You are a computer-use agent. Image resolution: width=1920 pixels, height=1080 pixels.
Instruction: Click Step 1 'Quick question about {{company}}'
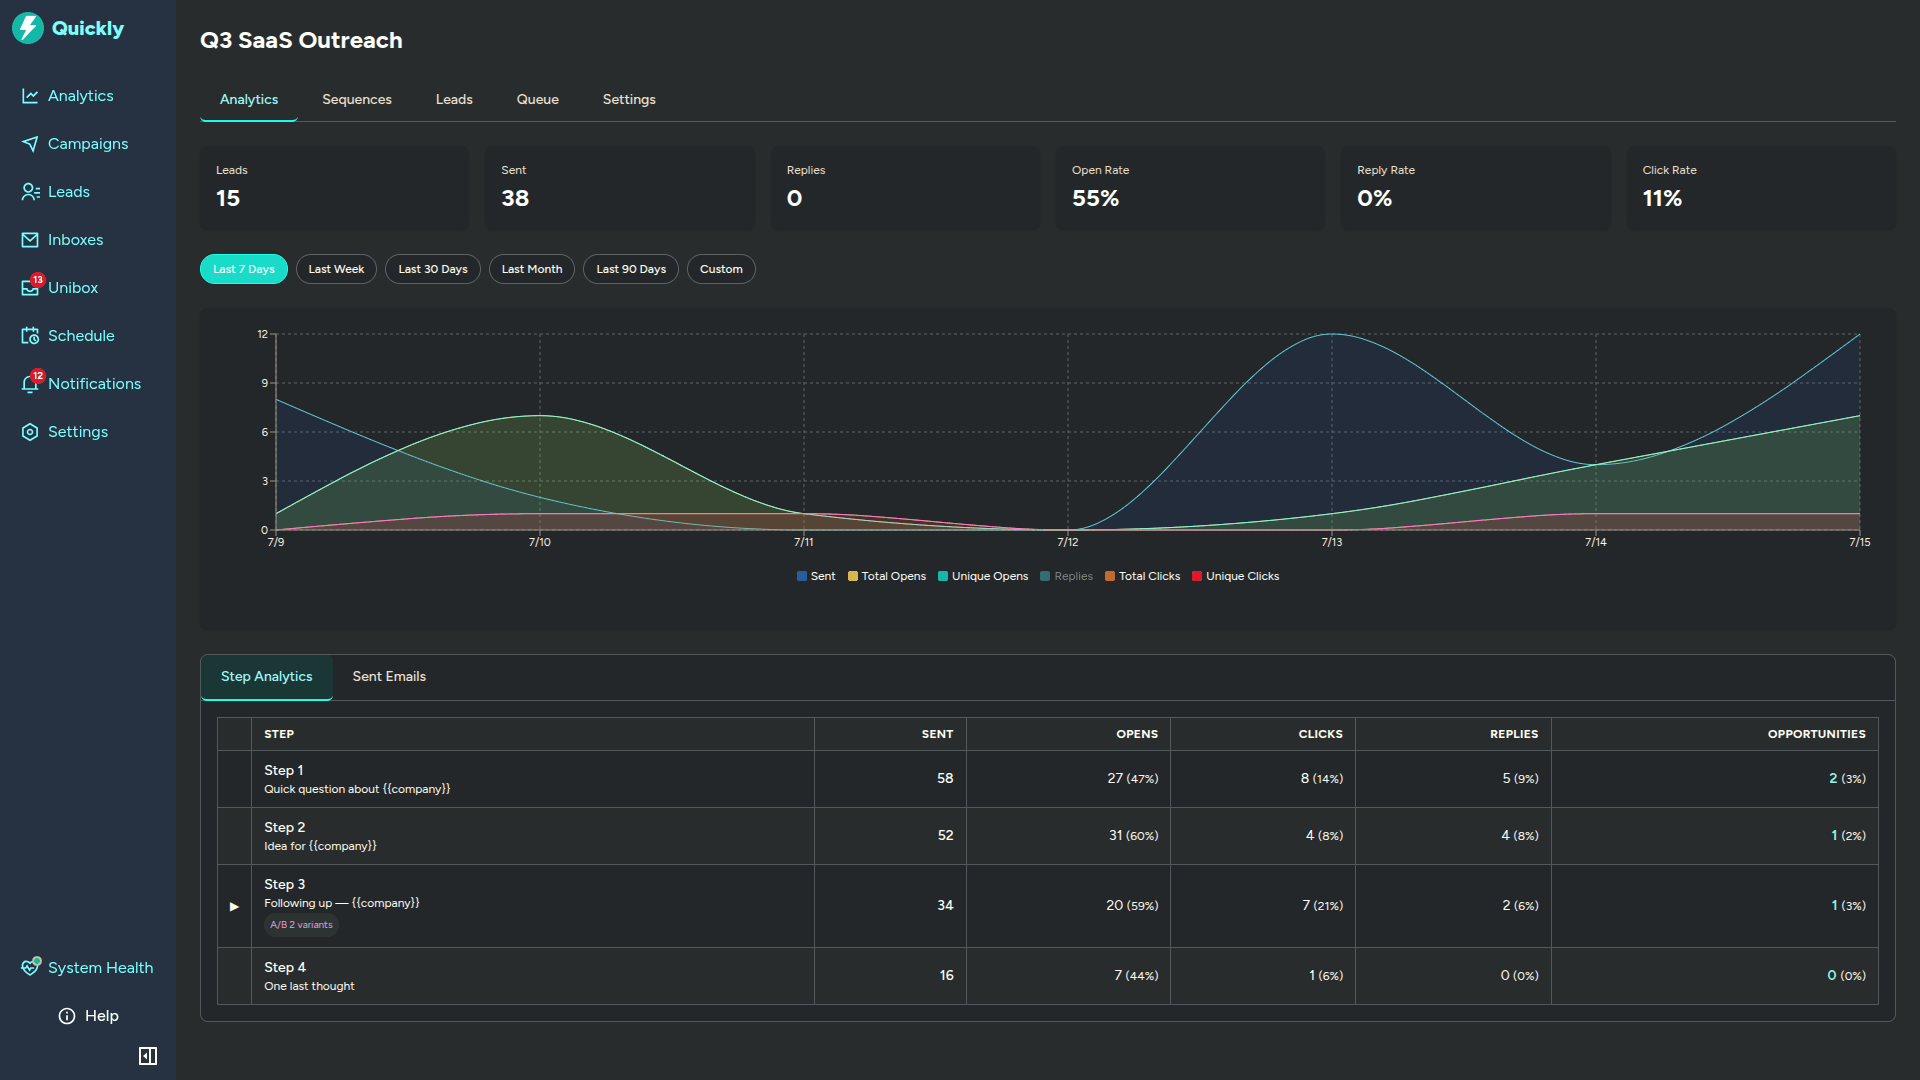[357, 789]
